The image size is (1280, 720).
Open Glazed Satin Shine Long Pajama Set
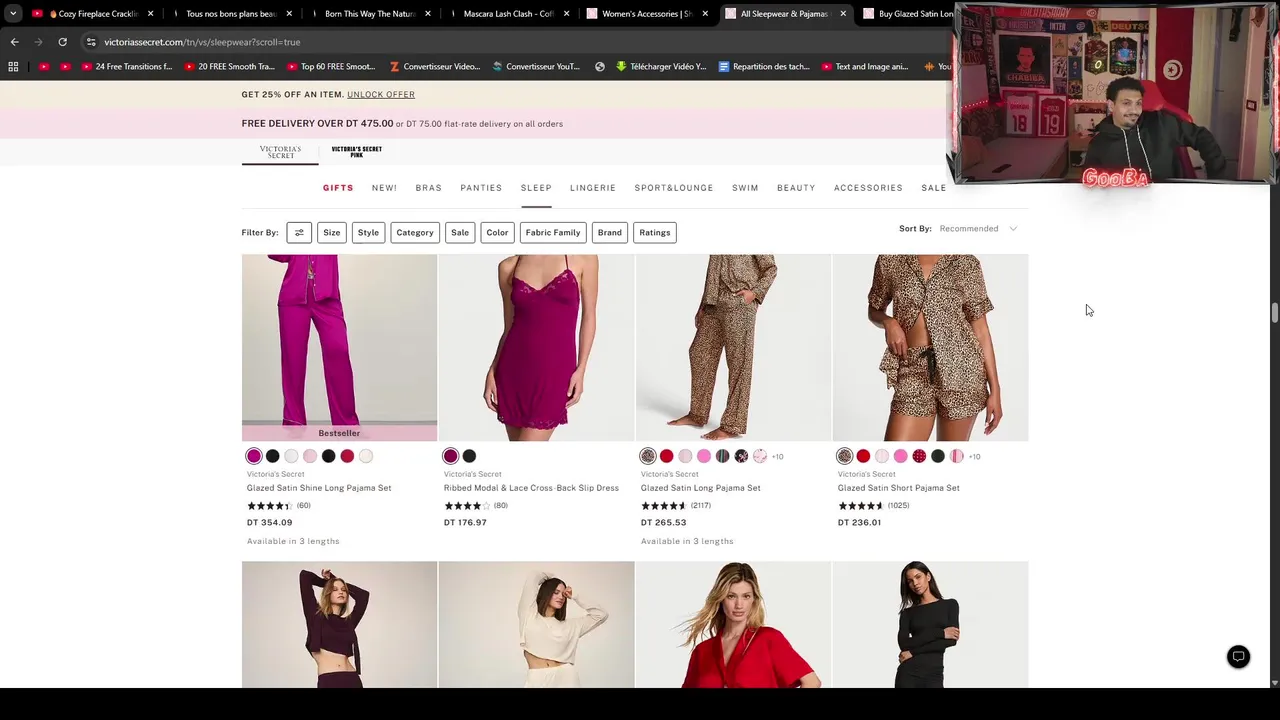pyautogui.click(x=319, y=488)
